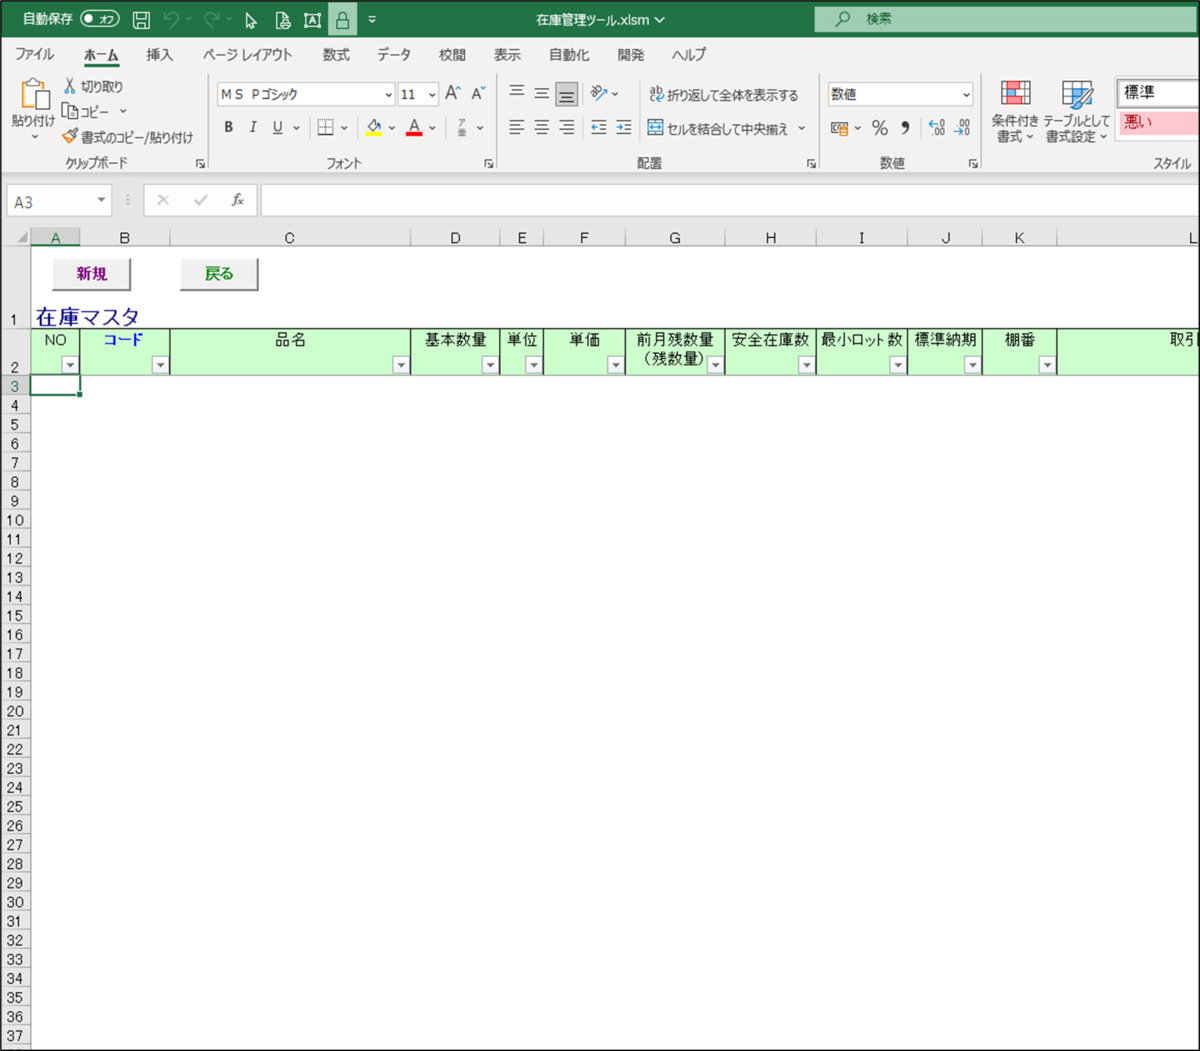
Task: Select the 悪い cell style swatch
Action: pyautogui.click(x=1159, y=123)
